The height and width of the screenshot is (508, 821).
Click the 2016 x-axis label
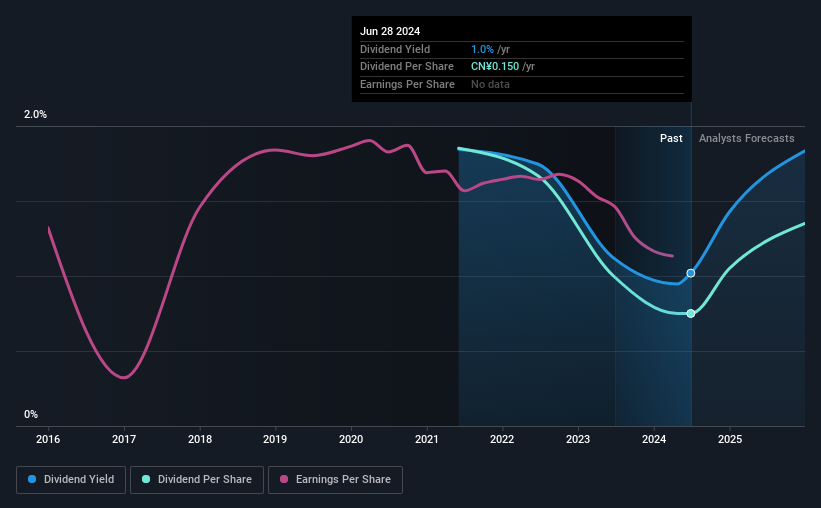click(48, 439)
